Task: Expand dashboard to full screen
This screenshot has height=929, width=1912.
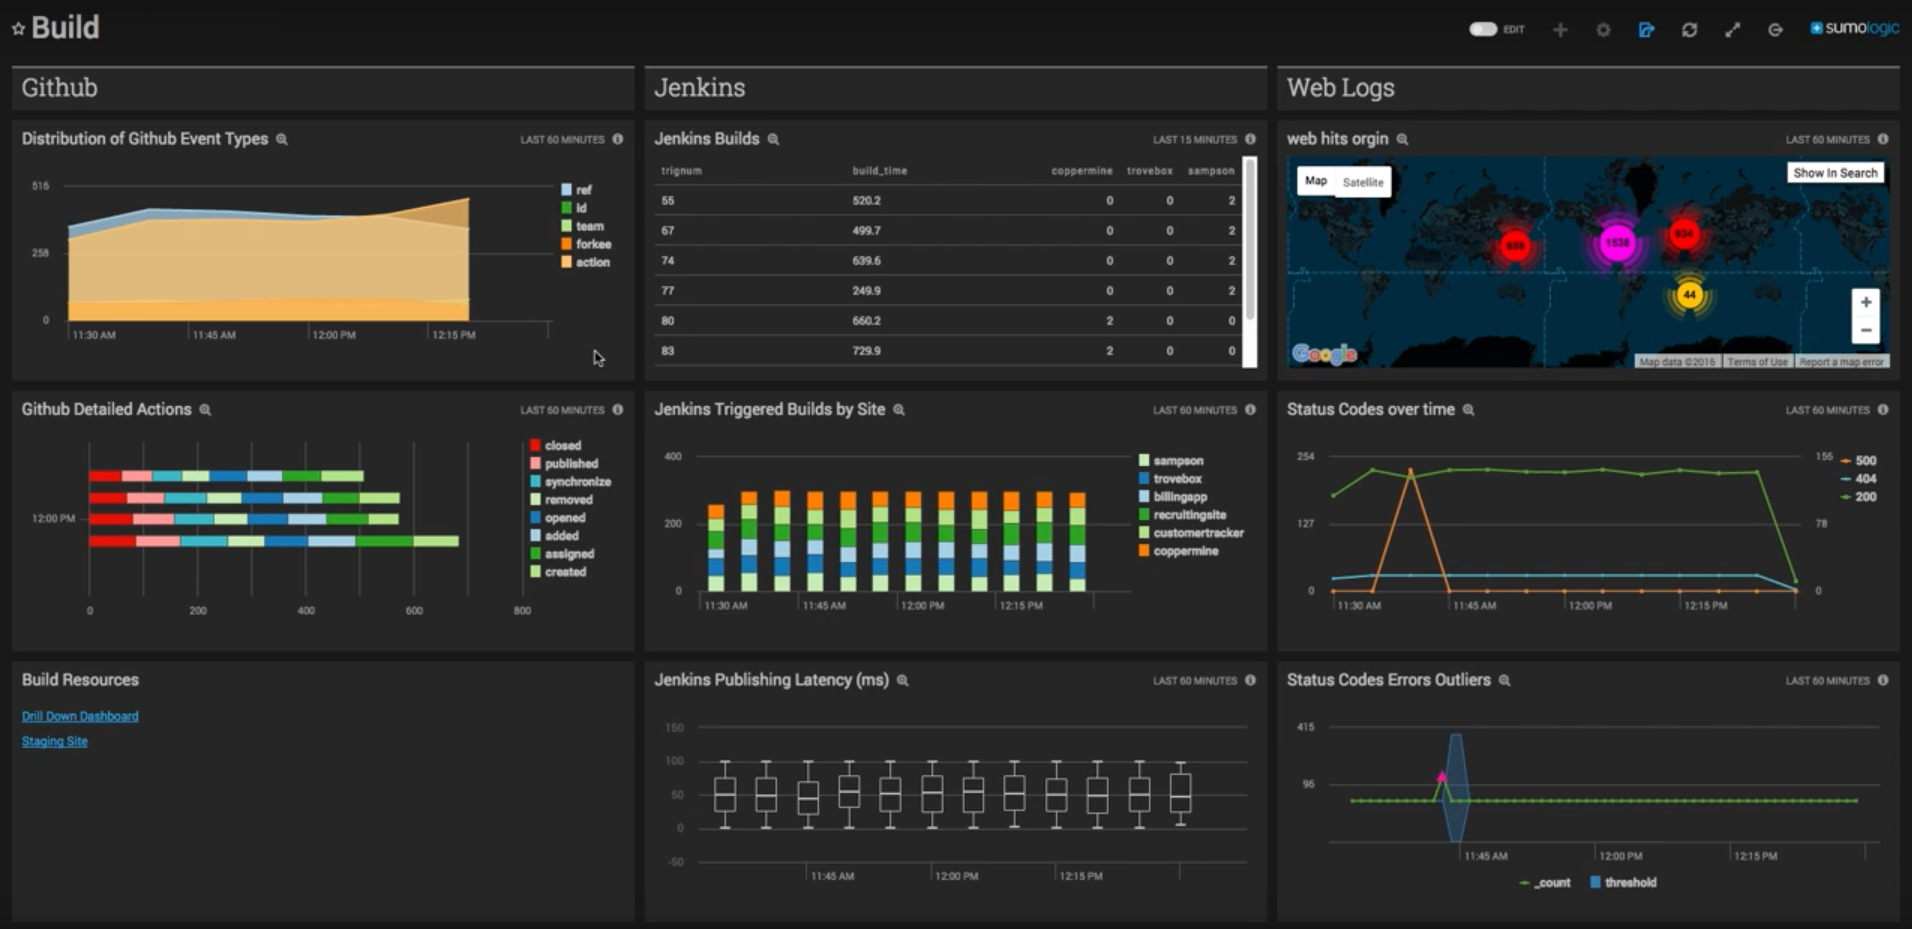Action: (1732, 30)
